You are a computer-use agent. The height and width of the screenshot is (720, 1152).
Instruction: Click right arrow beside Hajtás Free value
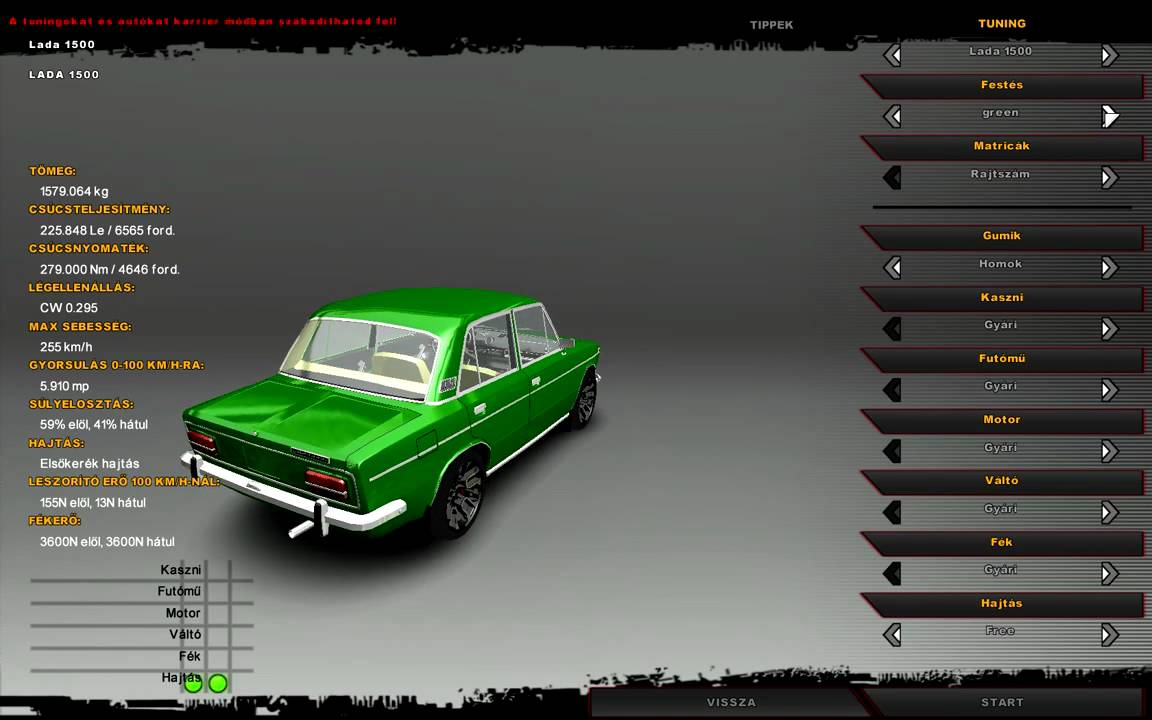[1109, 634]
